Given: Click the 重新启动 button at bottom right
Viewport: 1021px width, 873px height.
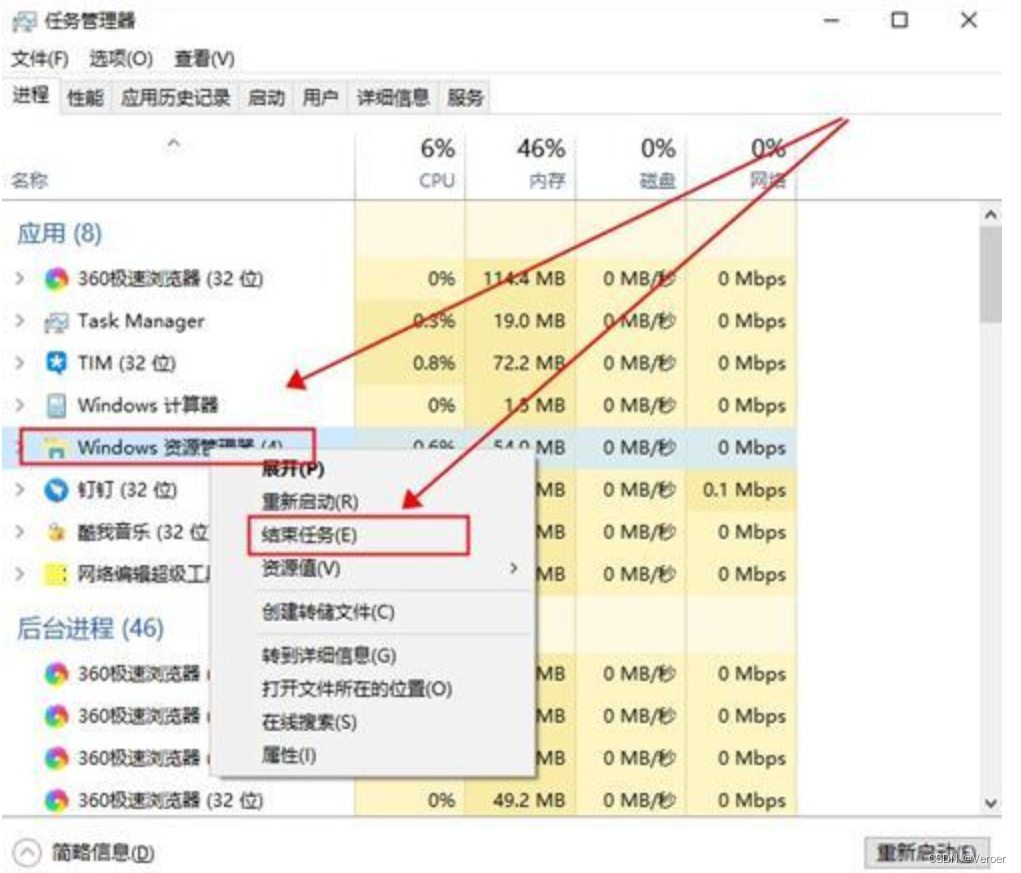Looking at the screenshot, I should [x=928, y=852].
